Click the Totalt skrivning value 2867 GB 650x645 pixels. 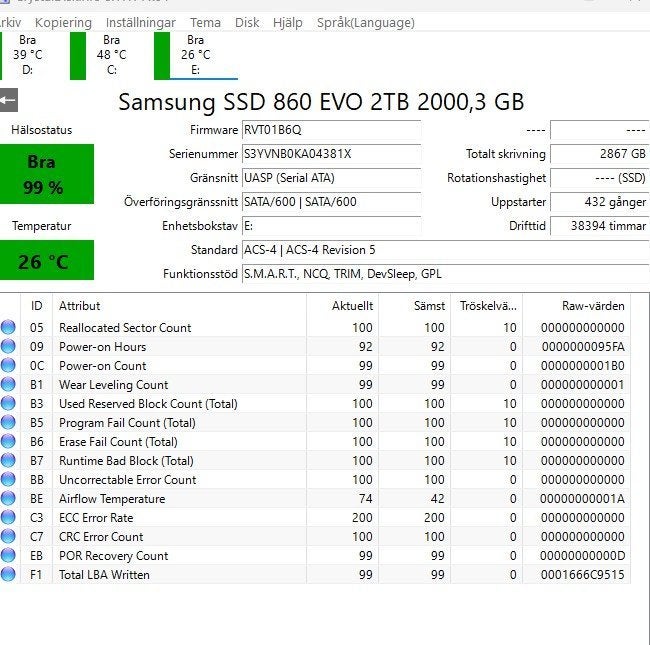pos(599,154)
